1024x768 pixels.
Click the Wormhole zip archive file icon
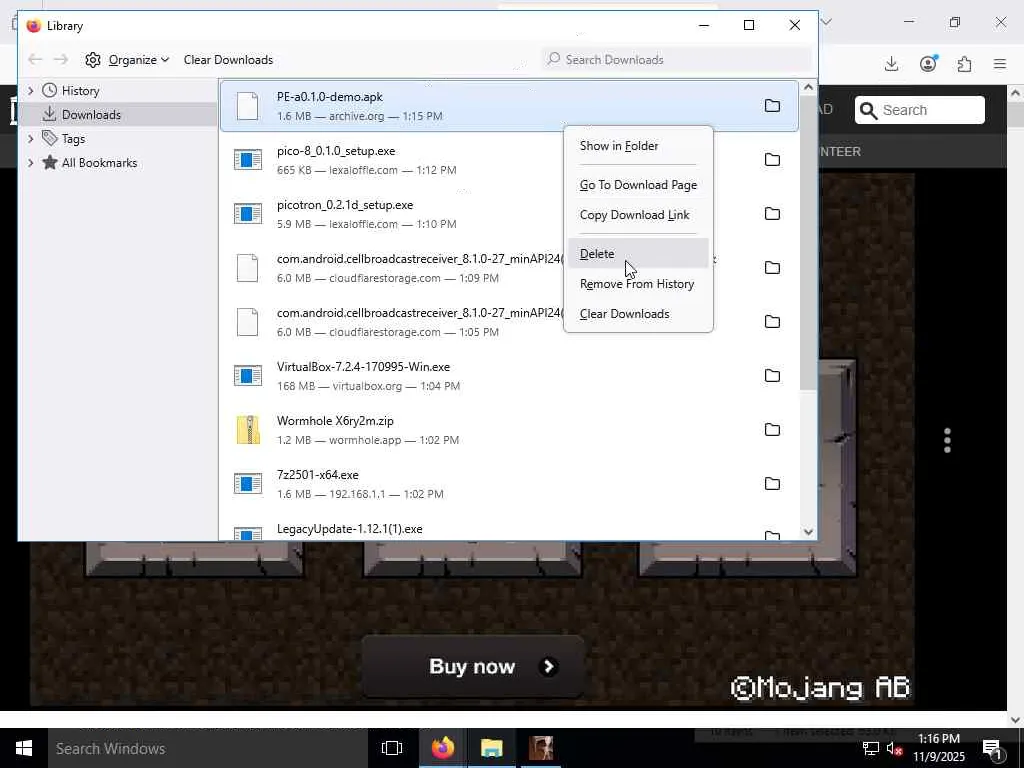coord(248,430)
